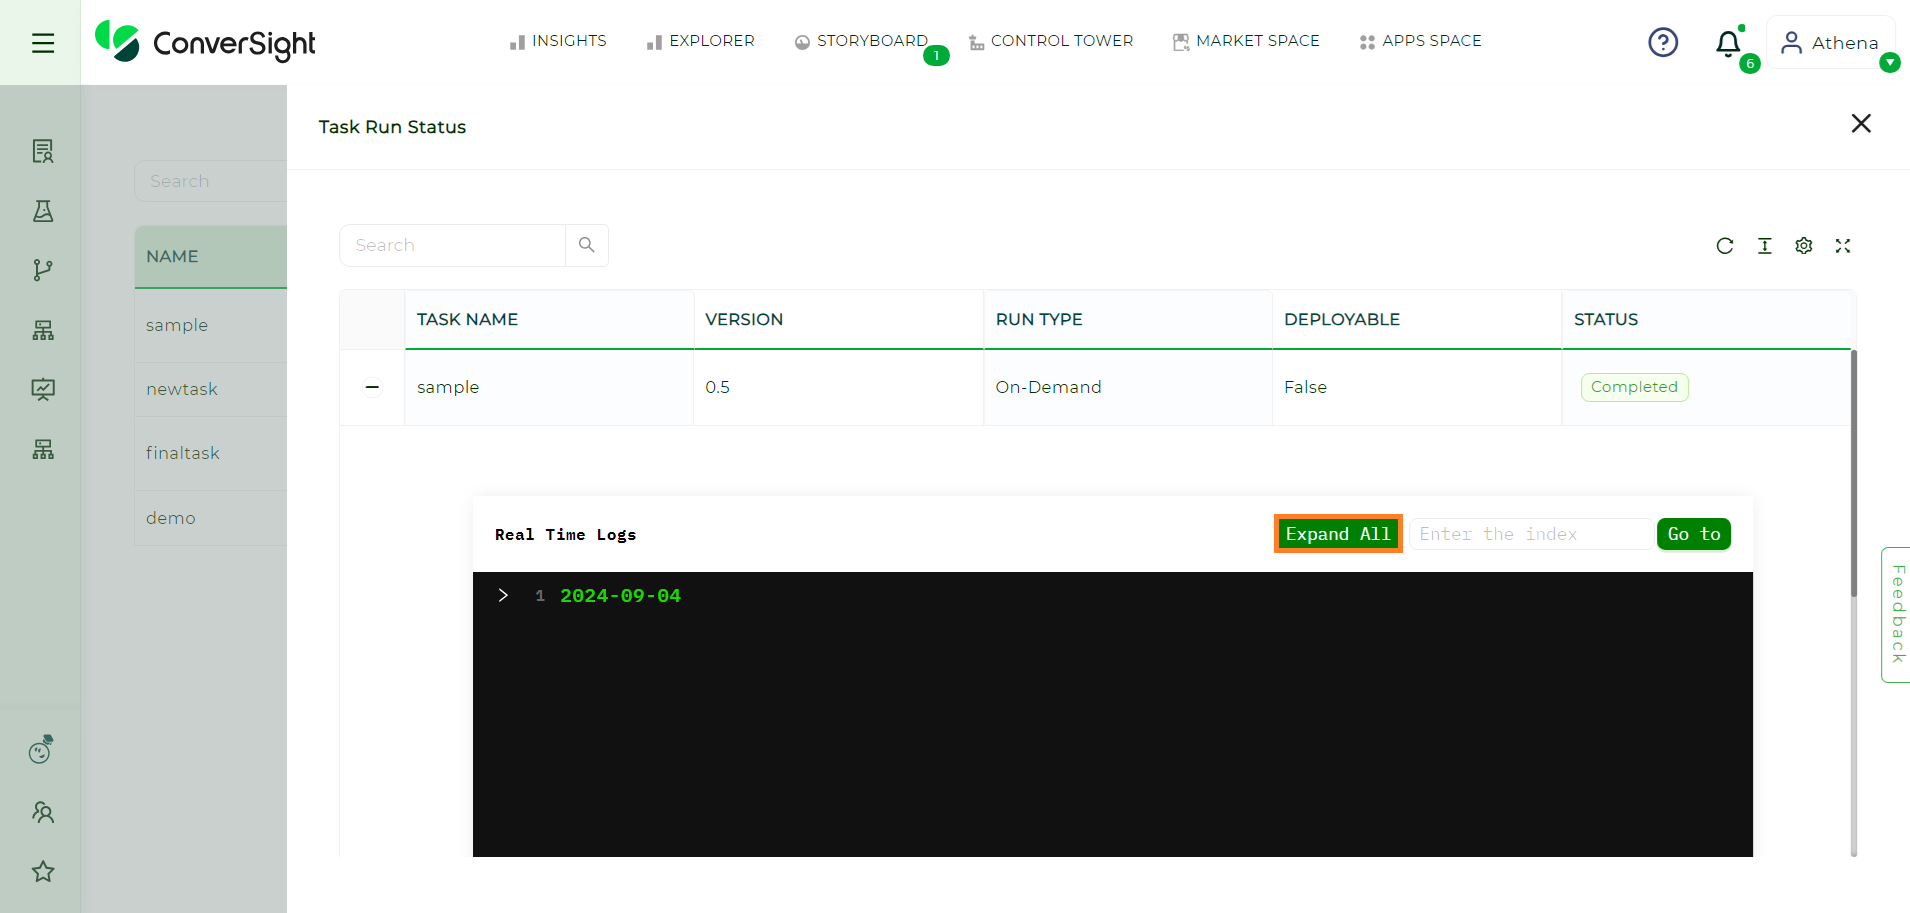Open the Athena user menu

click(x=1831, y=43)
